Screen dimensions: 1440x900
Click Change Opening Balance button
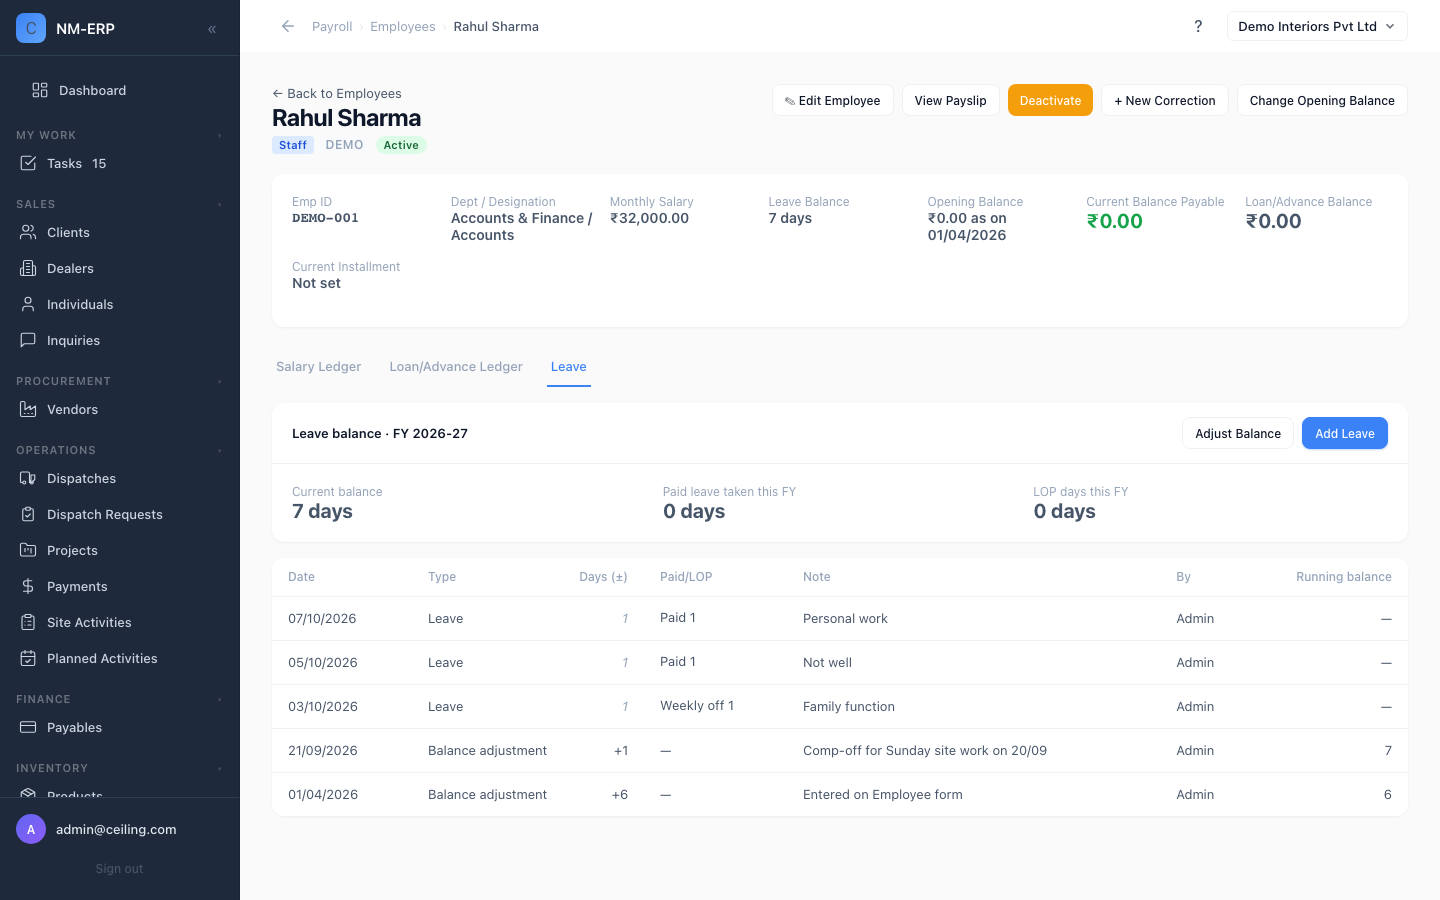coord(1322,100)
